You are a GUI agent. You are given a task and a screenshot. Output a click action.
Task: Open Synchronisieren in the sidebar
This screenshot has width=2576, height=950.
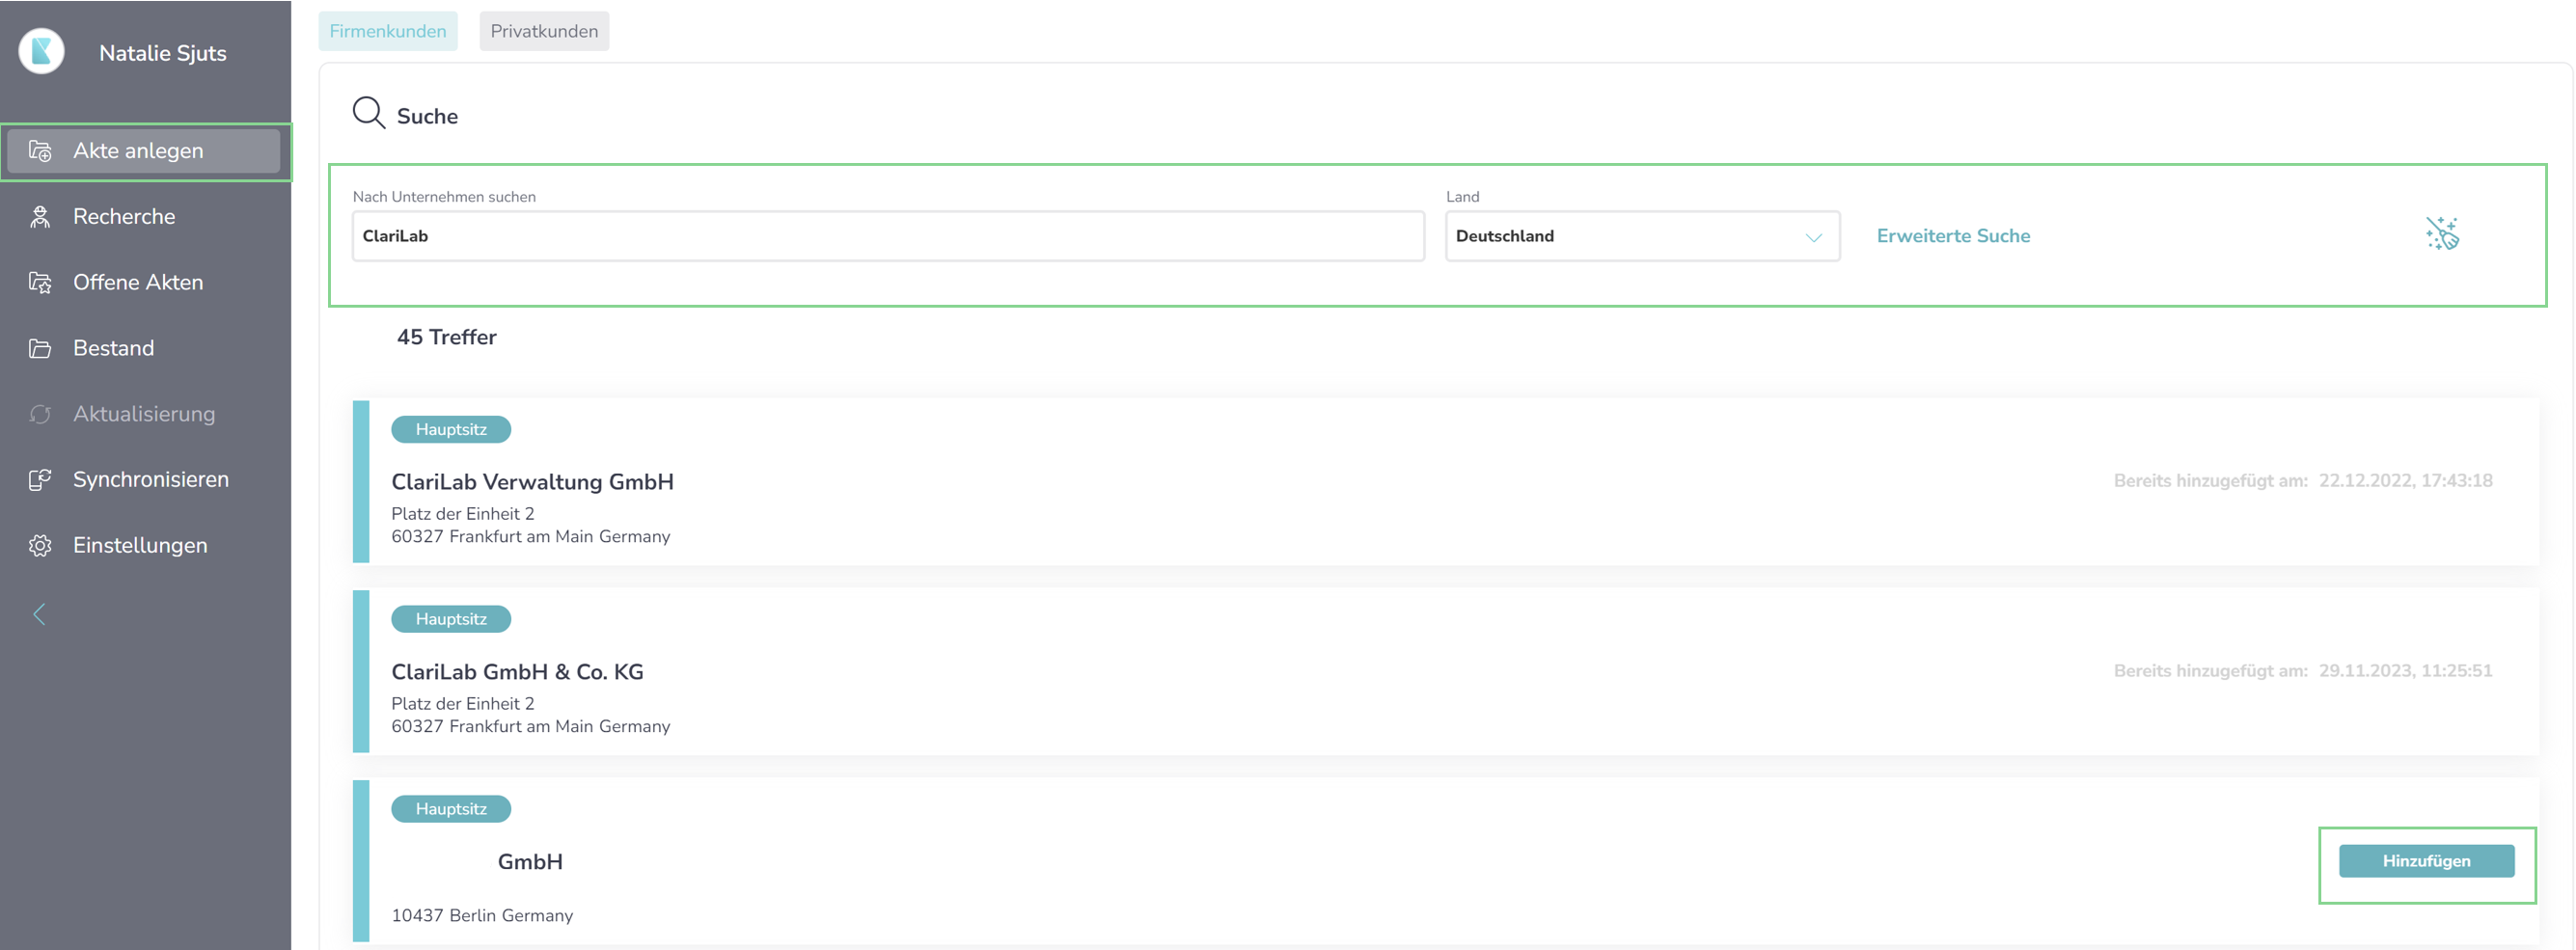[144, 480]
